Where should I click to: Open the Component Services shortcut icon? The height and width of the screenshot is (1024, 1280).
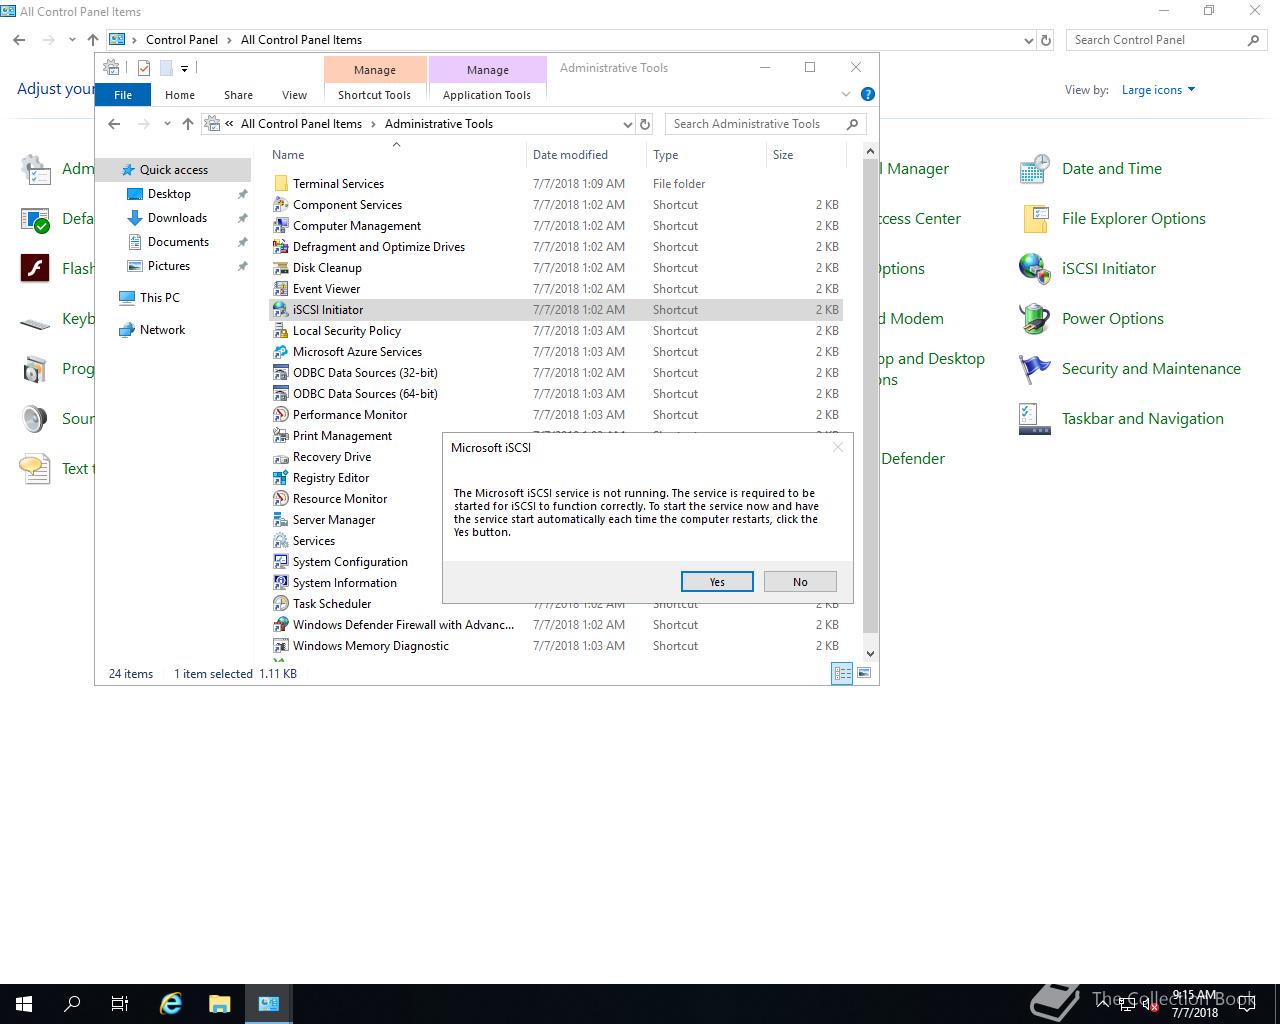(x=281, y=205)
